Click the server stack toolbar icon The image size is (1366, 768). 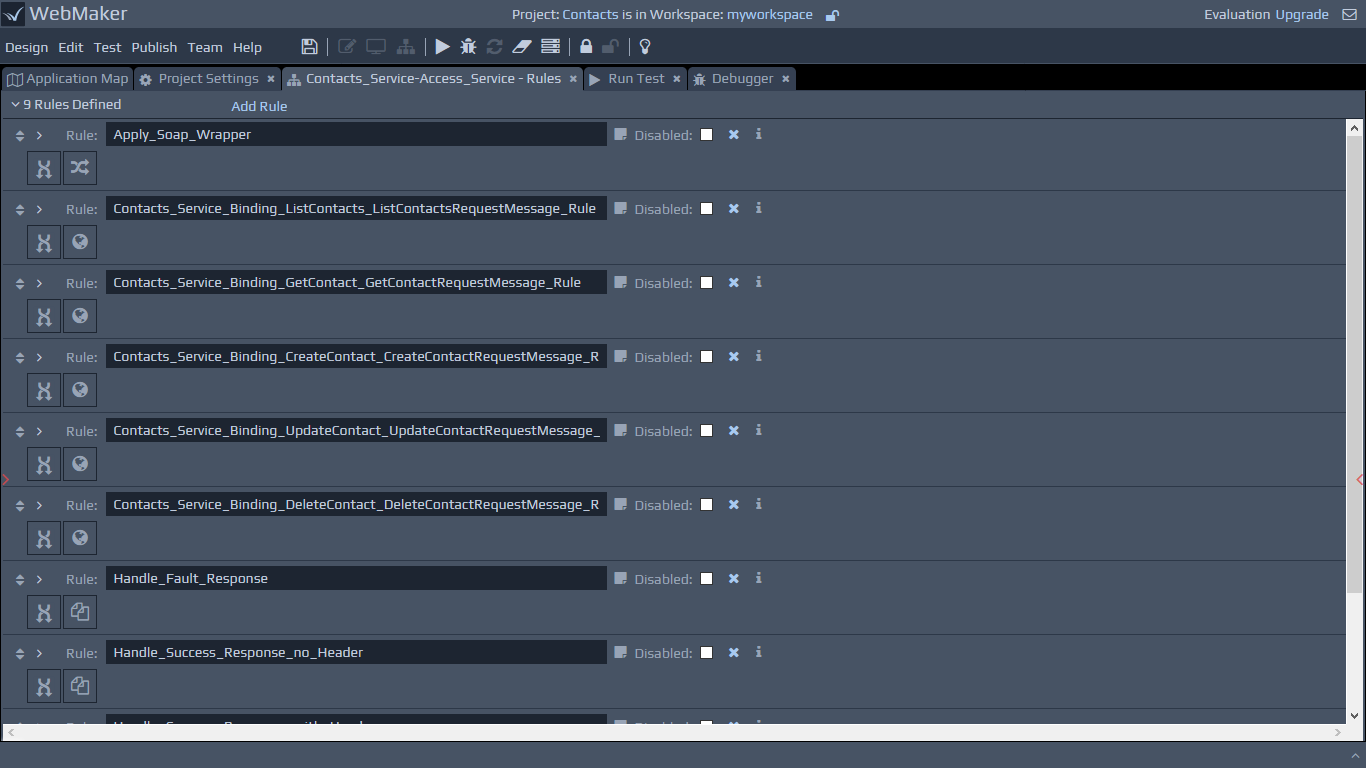coord(550,47)
